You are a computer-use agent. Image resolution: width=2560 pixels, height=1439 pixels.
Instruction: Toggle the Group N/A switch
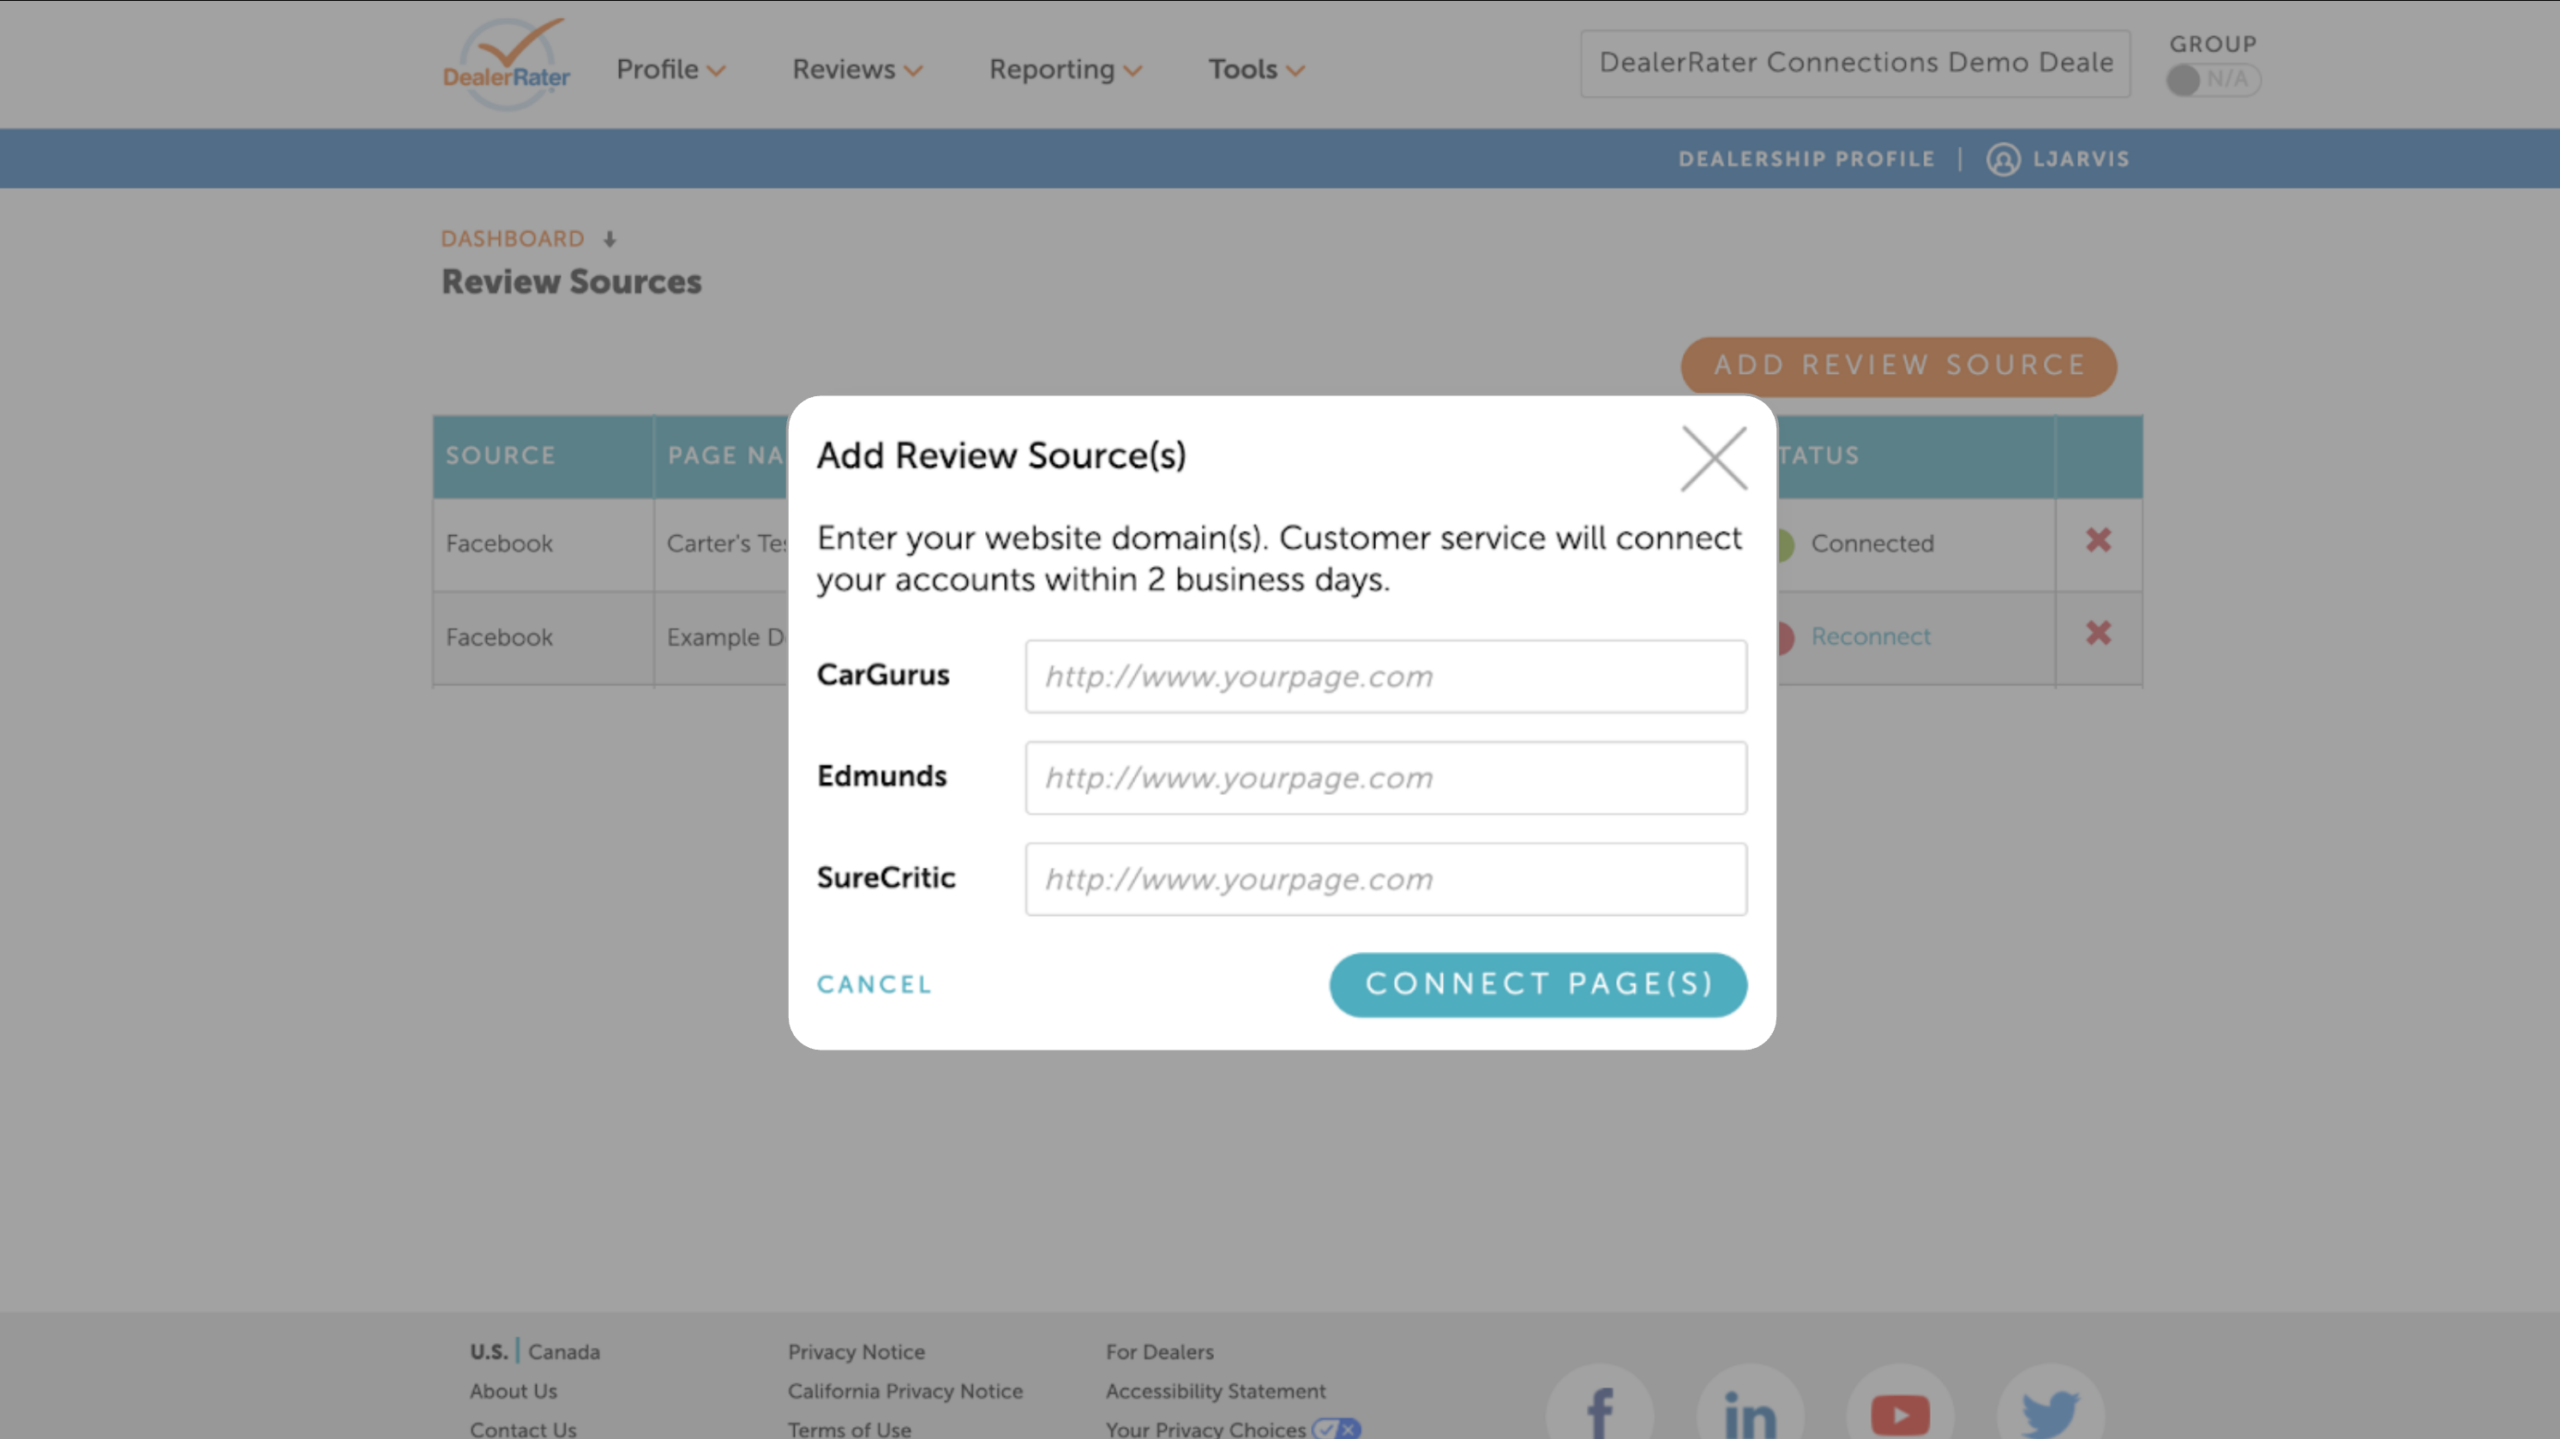2212,79
